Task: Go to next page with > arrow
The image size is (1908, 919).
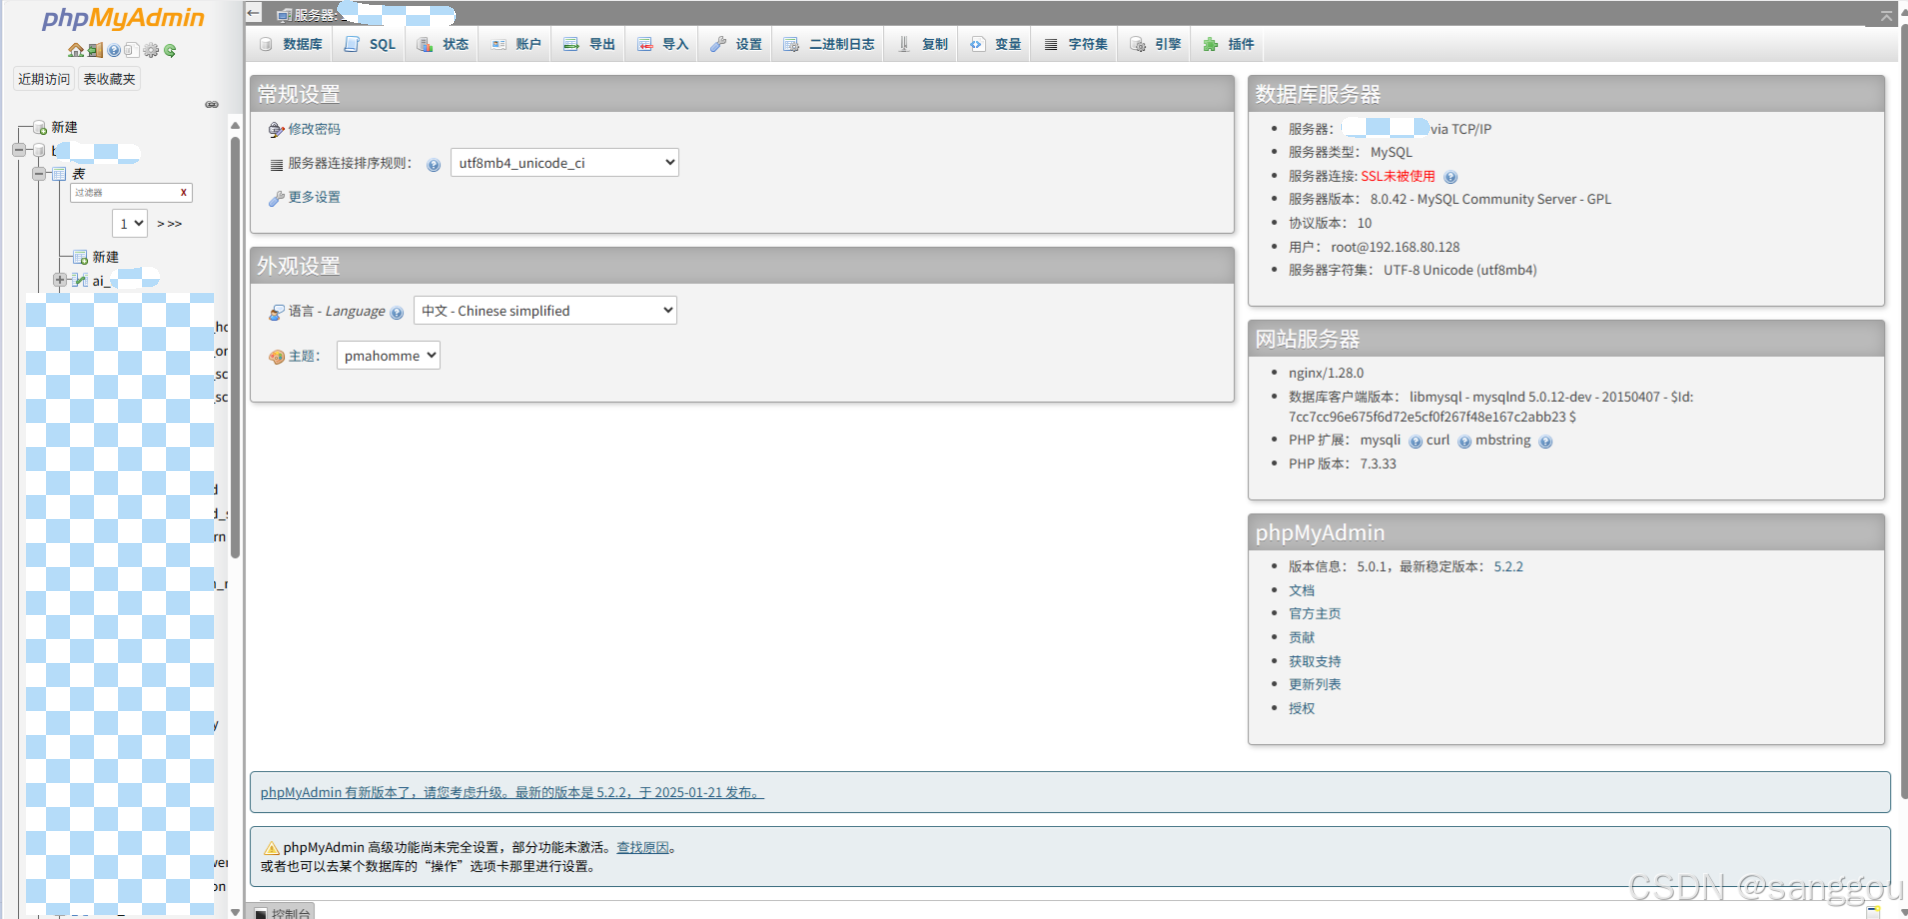Action: (x=161, y=224)
